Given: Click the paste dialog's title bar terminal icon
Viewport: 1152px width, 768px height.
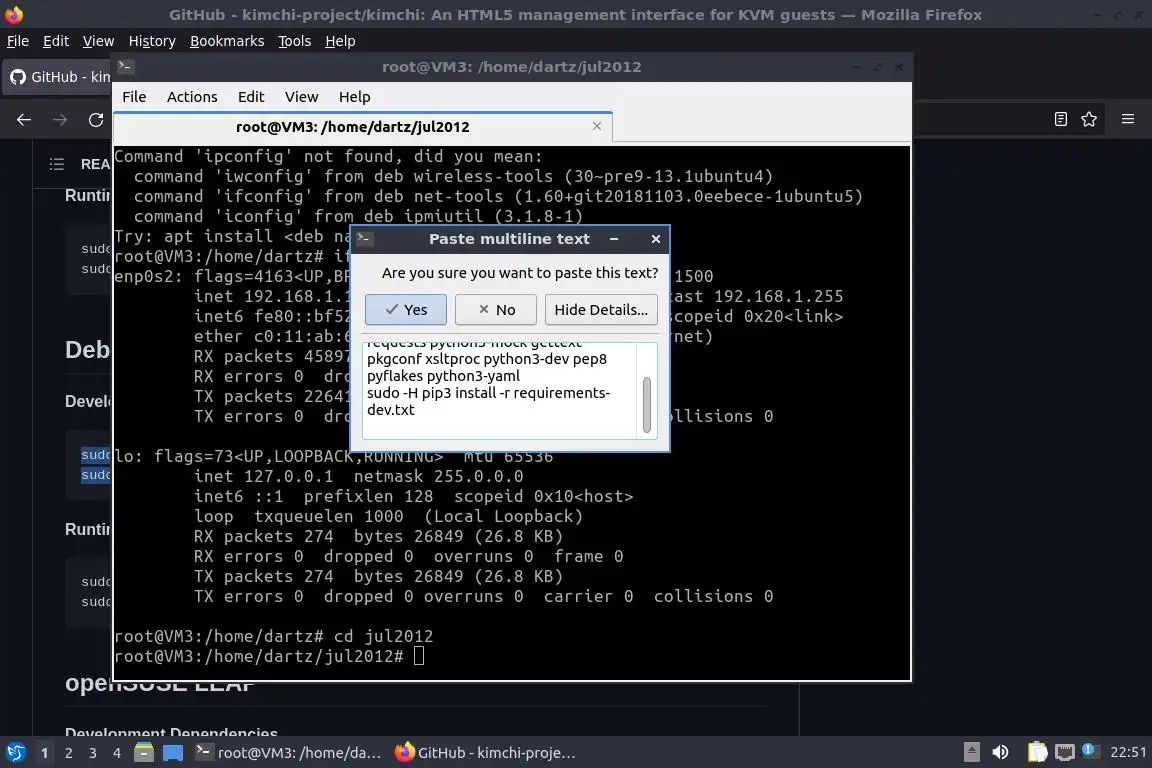Looking at the screenshot, I should [364, 238].
